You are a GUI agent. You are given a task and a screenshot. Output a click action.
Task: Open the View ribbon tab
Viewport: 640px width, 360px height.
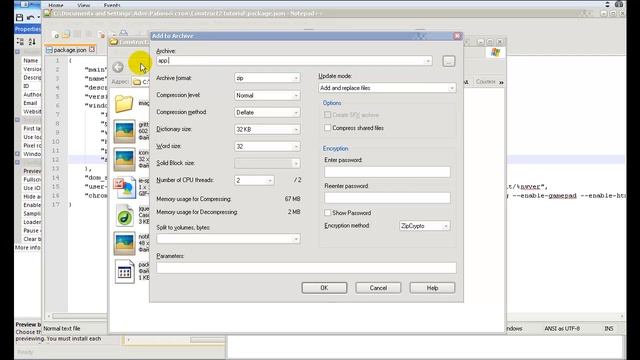[84, 5]
